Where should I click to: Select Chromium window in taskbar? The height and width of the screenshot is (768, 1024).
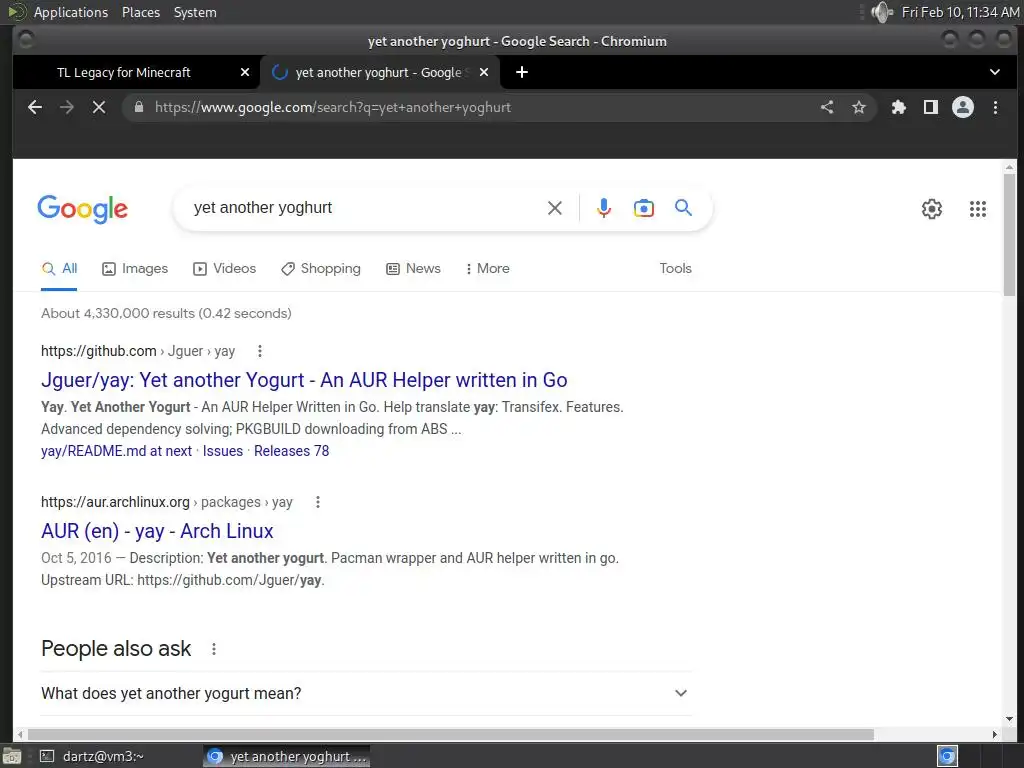[286, 756]
